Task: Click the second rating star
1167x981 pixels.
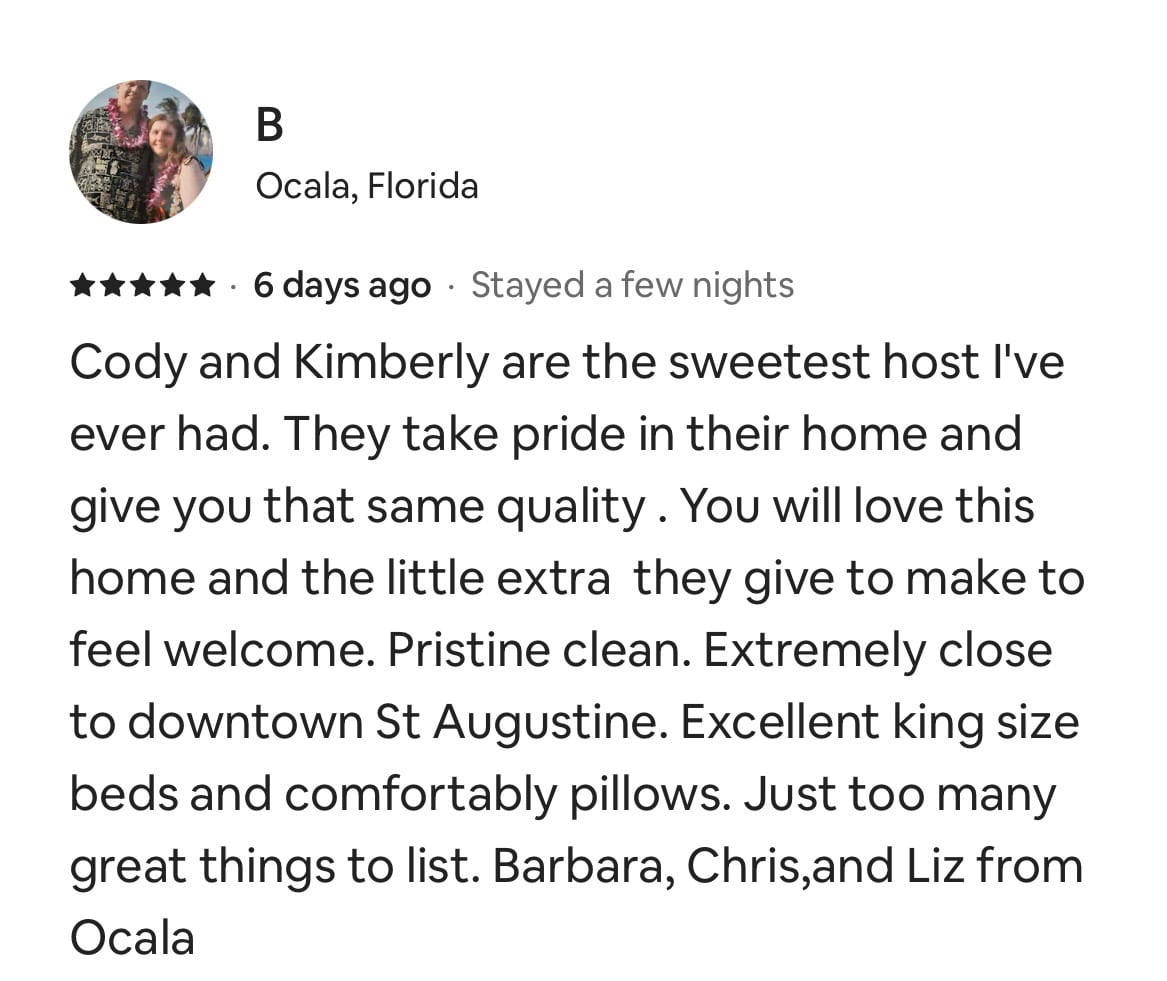Action: 112,285
